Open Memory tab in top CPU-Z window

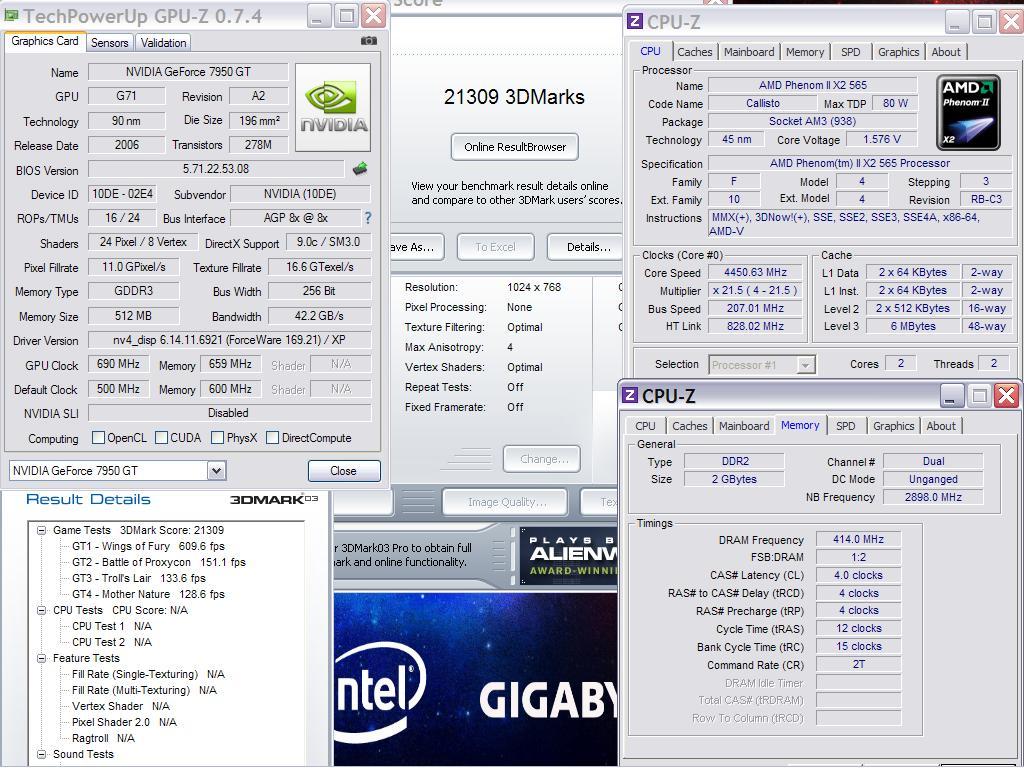(x=805, y=52)
